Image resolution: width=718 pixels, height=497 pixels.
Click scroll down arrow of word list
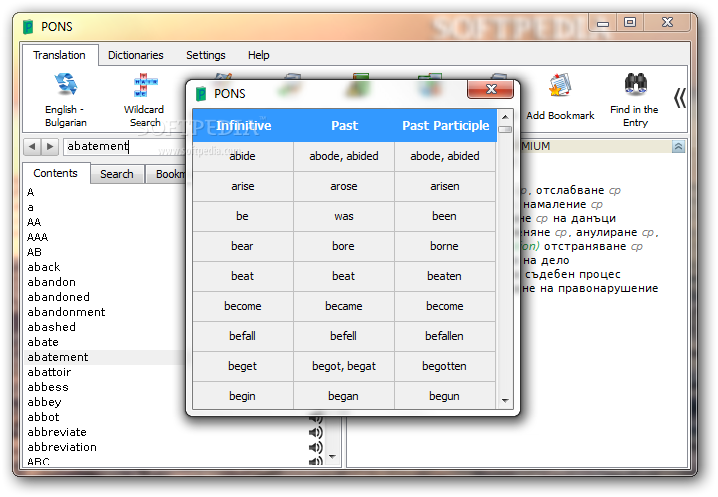coord(332,457)
